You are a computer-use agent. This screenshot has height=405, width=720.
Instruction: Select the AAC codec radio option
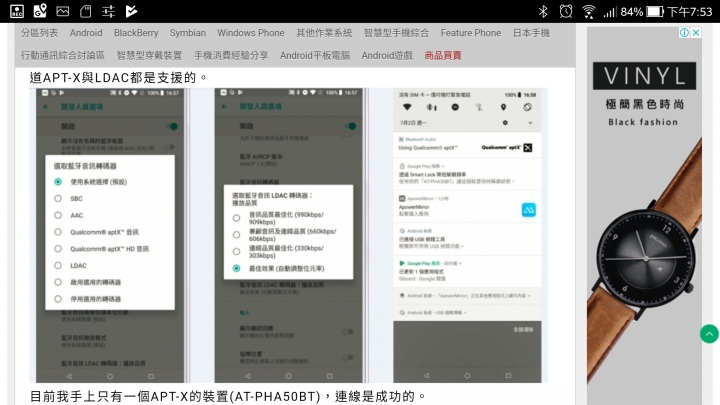click(57, 215)
